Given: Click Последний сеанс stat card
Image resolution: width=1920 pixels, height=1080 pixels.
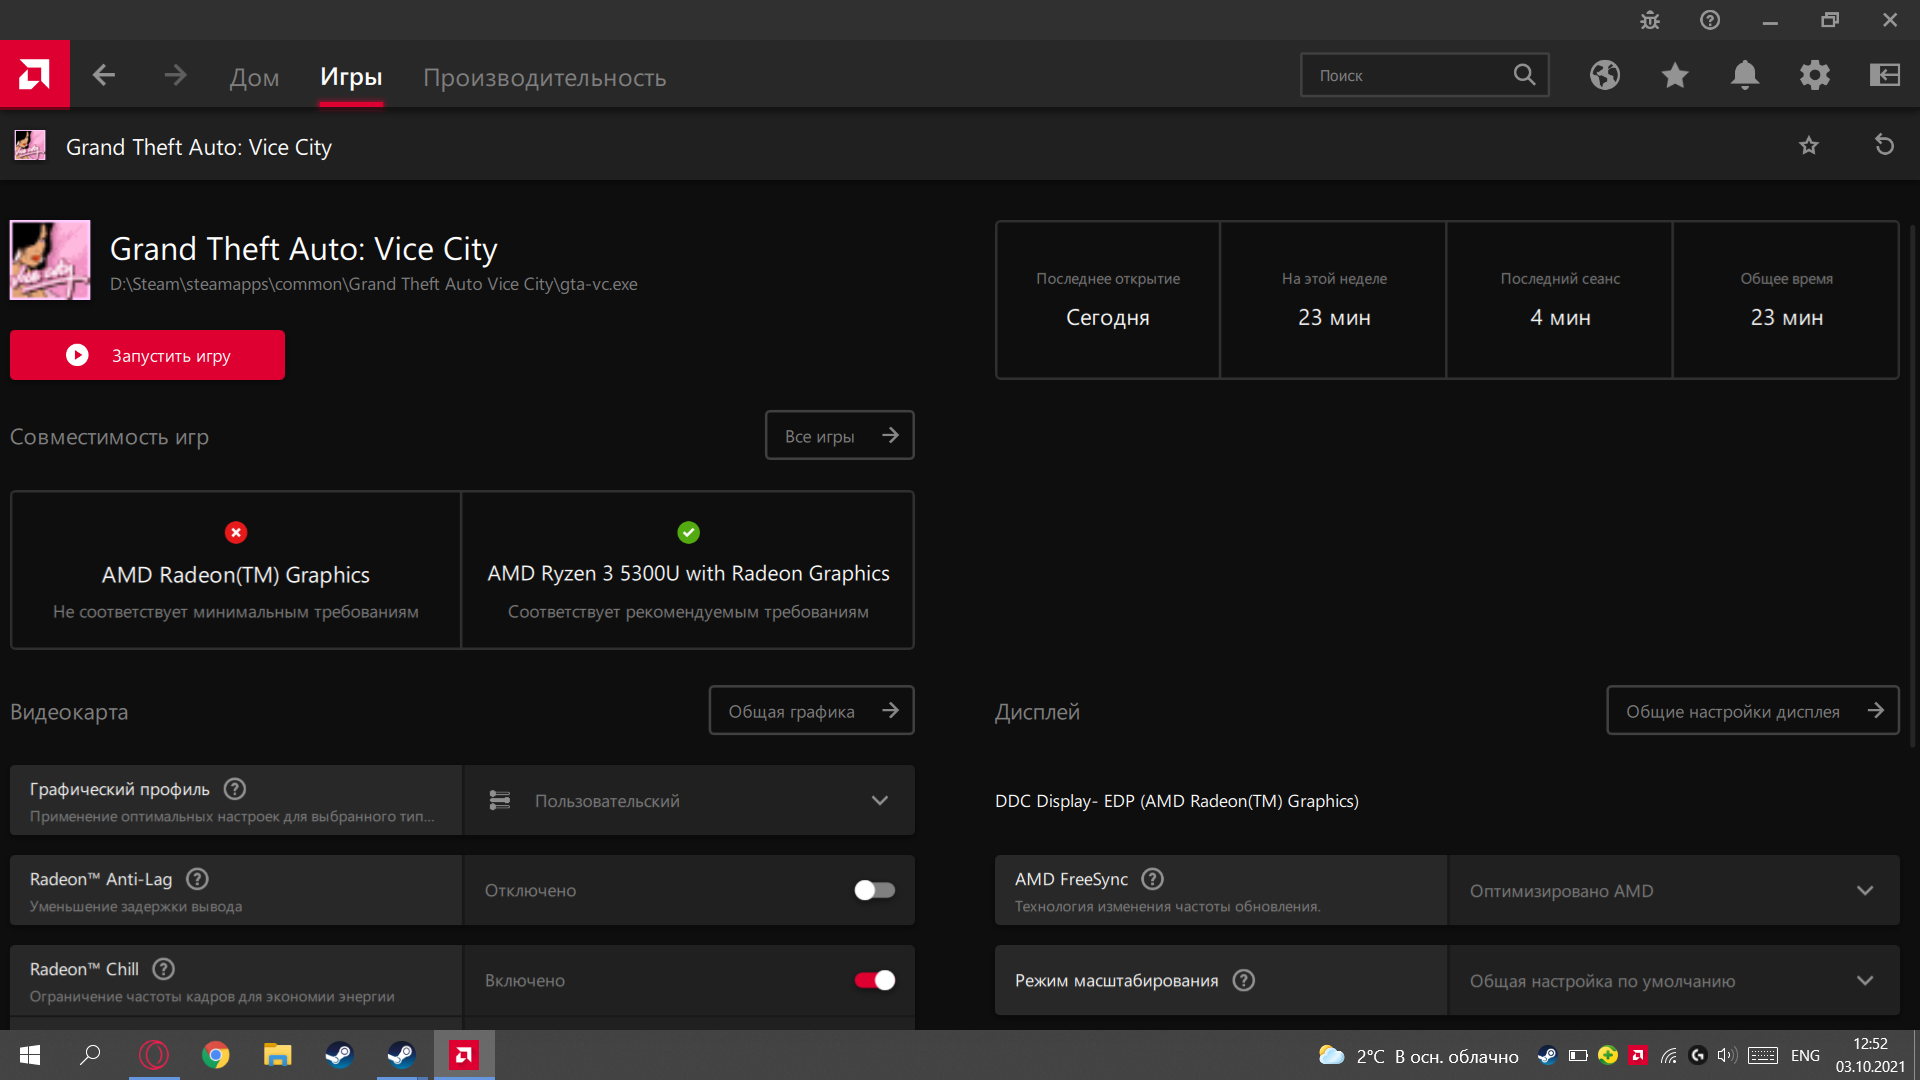Looking at the screenshot, I should coord(1560,300).
